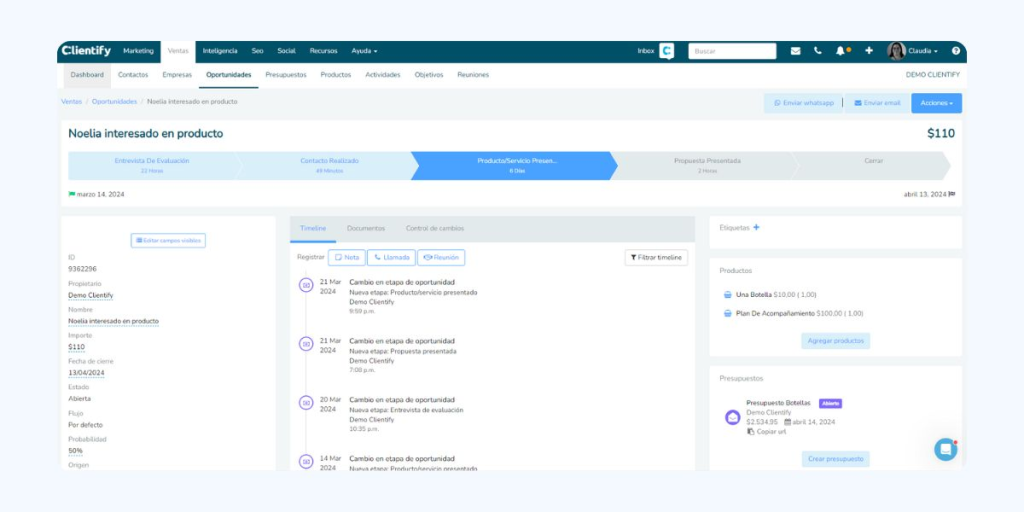Click Copiar url under Presupuesto Botellas
Image resolution: width=1024 pixels, height=512 pixels.
(x=768, y=431)
